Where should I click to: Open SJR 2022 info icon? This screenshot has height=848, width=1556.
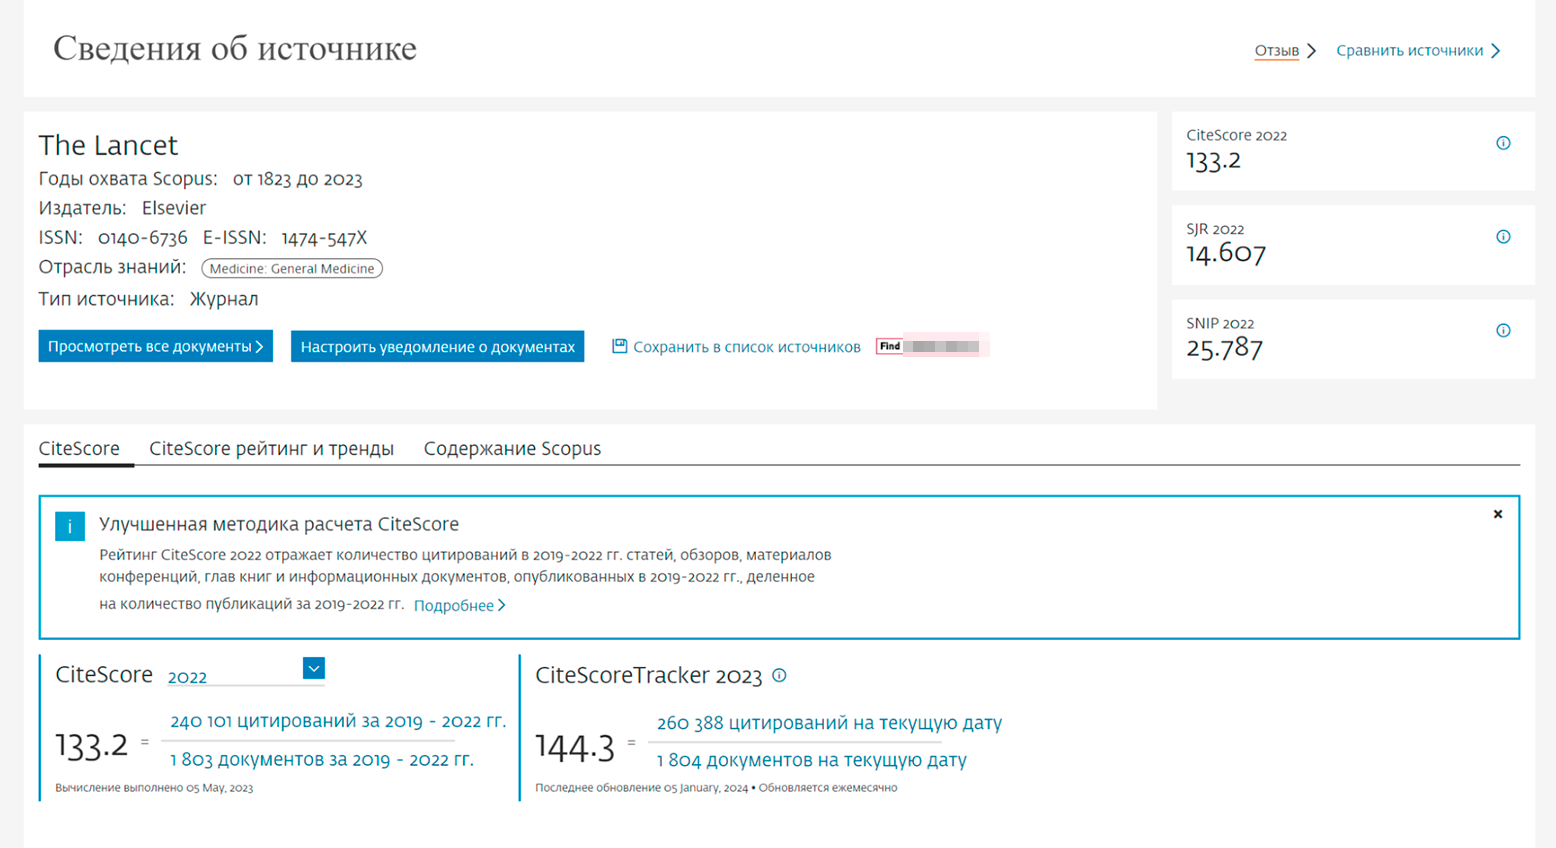1502,237
